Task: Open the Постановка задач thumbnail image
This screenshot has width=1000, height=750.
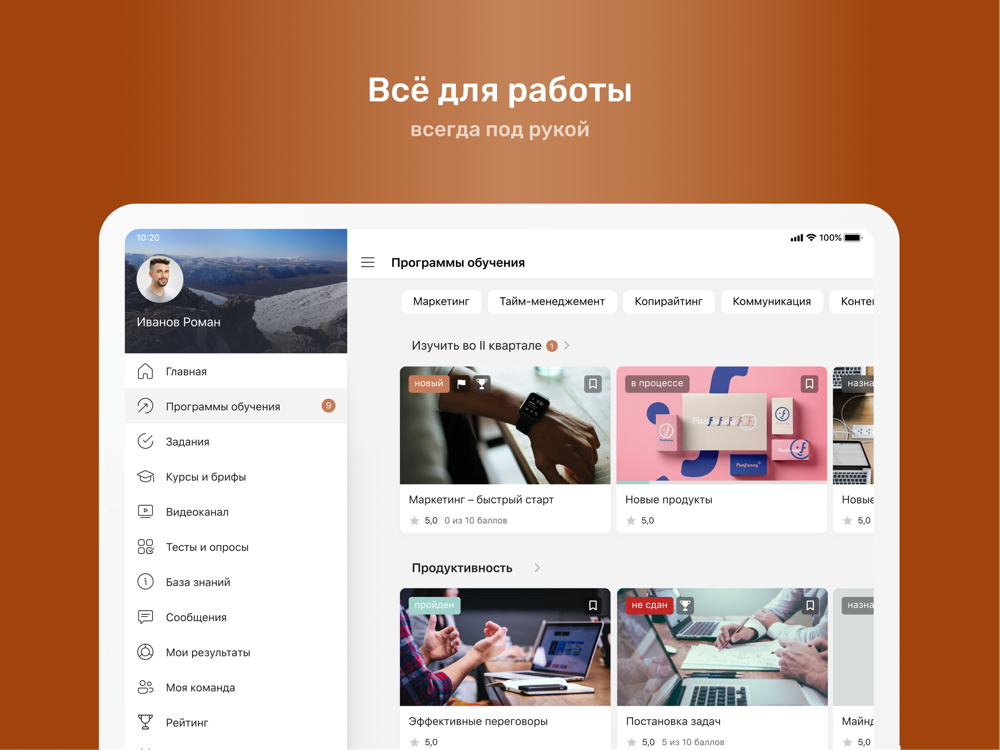Action: point(722,647)
